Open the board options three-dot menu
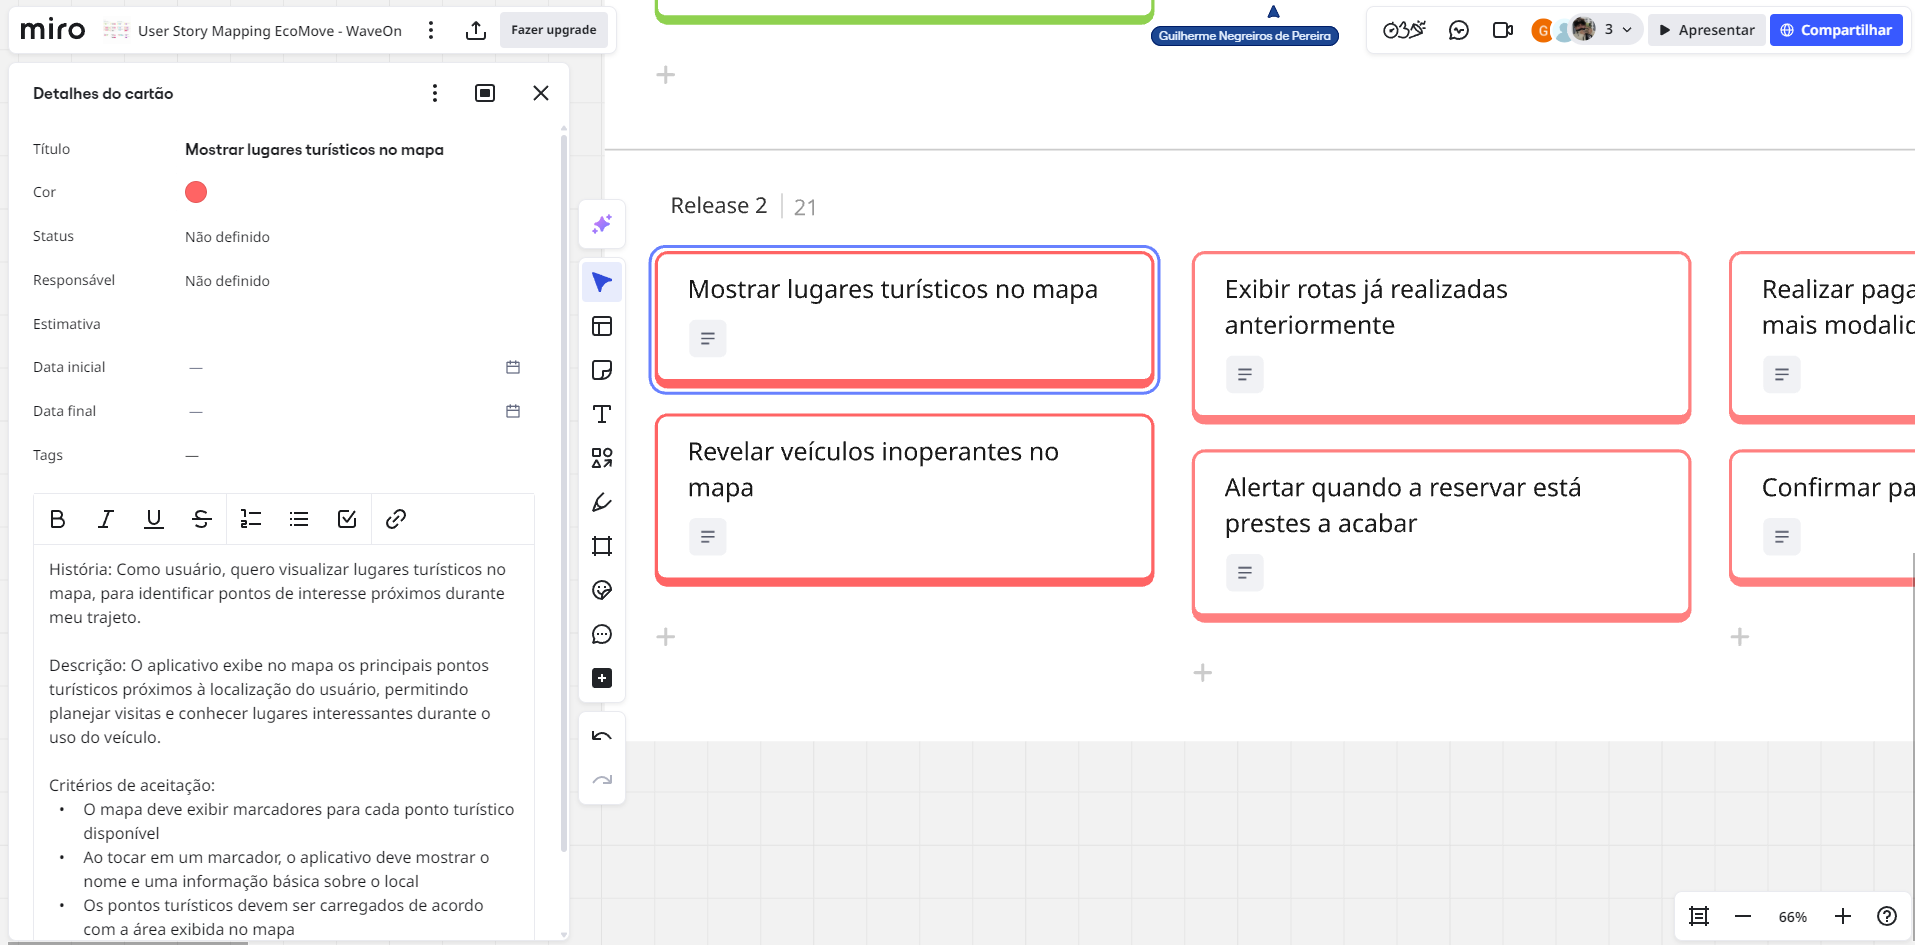The width and height of the screenshot is (1915, 945). pos(431,30)
